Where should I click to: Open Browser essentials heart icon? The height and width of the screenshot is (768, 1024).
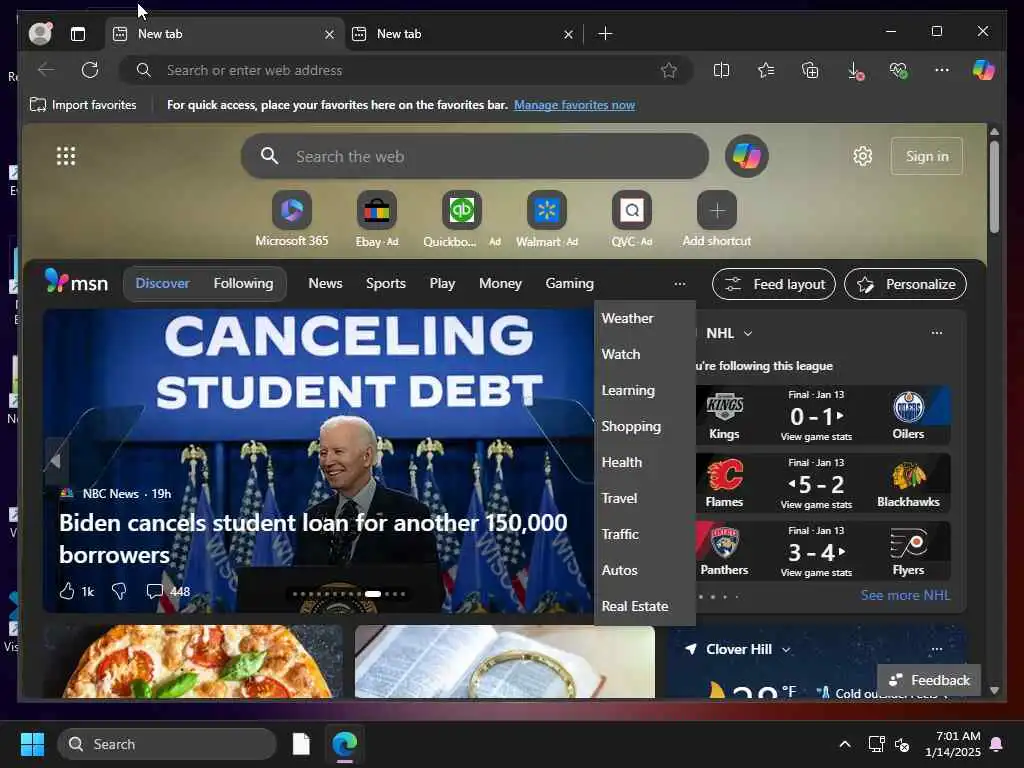pos(898,71)
